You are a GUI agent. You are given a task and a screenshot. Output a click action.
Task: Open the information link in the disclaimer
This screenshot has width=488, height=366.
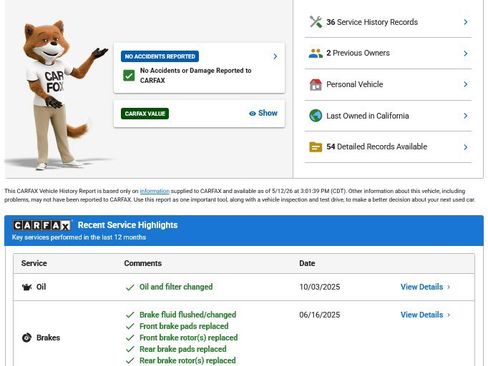(154, 191)
